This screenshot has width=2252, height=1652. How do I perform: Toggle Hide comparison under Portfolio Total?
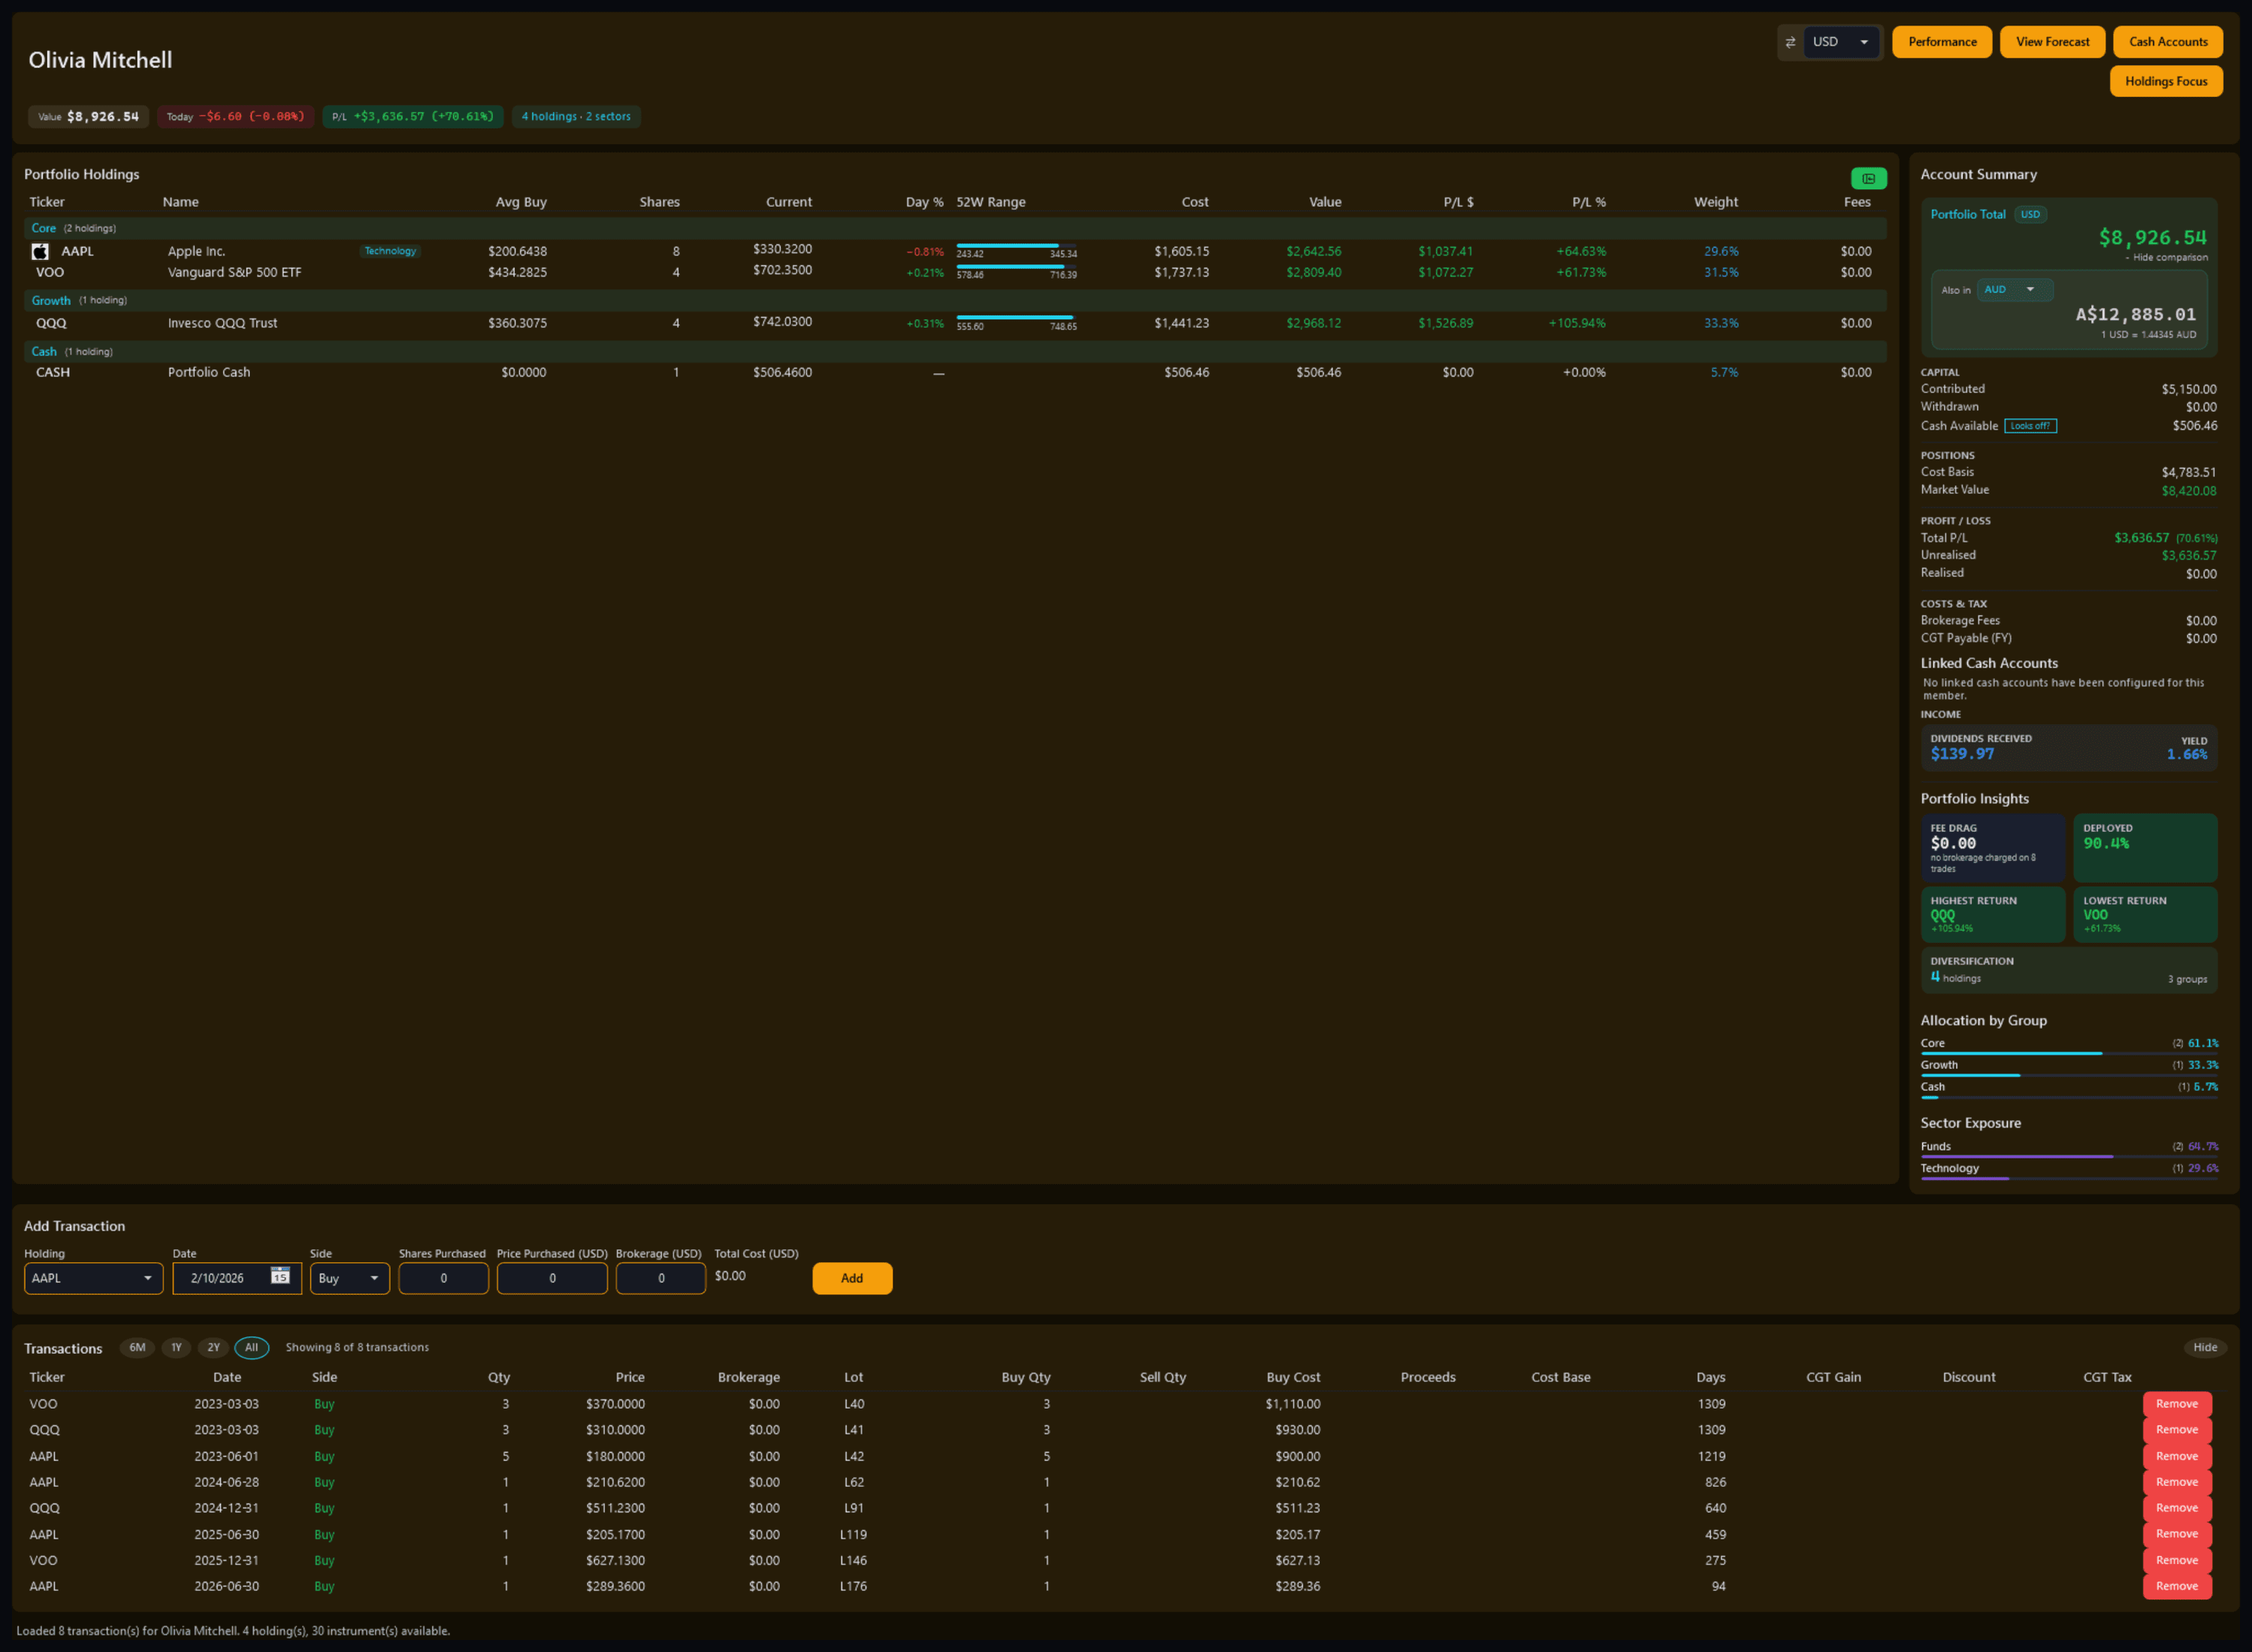pyautogui.click(x=2166, y=258)
